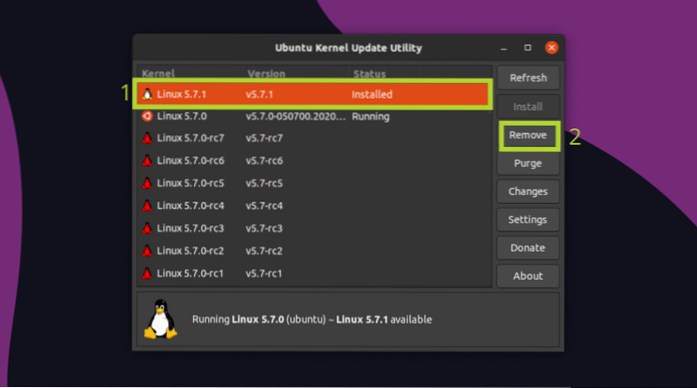Click the large Tux penguin in the status panel
The height and width of the screenshot is (388, 697).
point(160,319)
